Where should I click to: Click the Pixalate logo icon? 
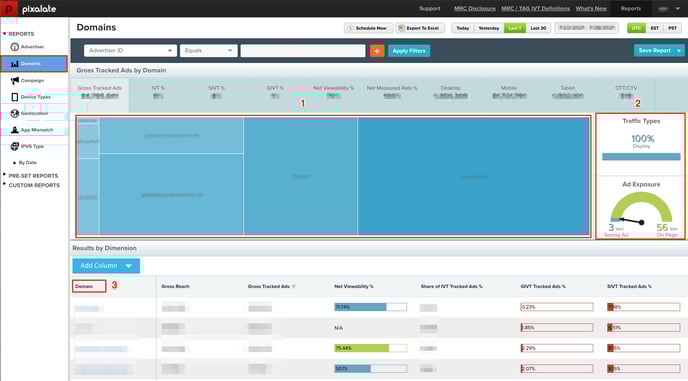coord(9,8)
